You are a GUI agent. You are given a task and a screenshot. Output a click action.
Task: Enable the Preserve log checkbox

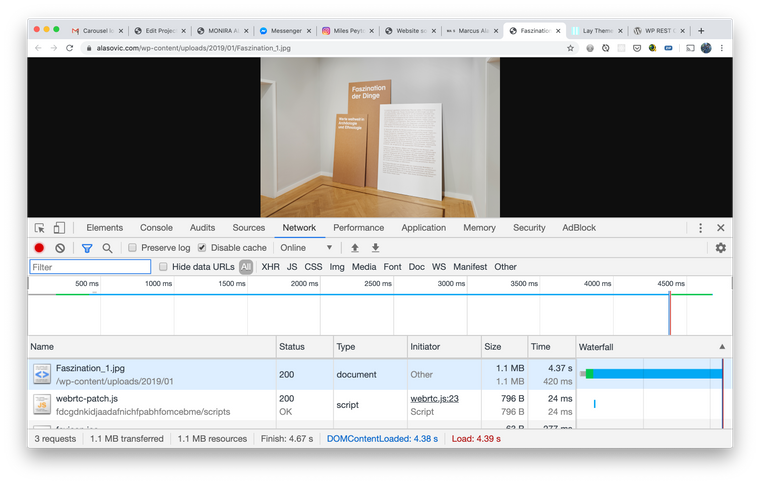click(133, 248)
